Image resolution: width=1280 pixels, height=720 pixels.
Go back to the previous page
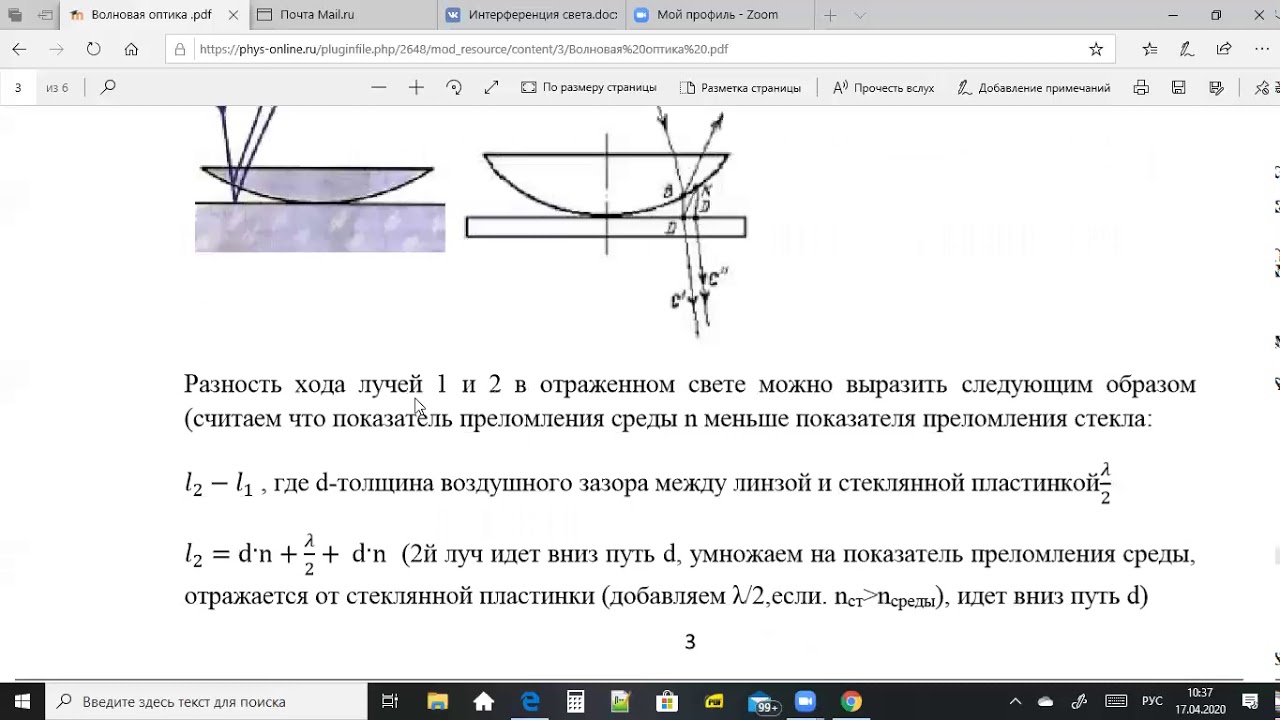pos(19,49)
